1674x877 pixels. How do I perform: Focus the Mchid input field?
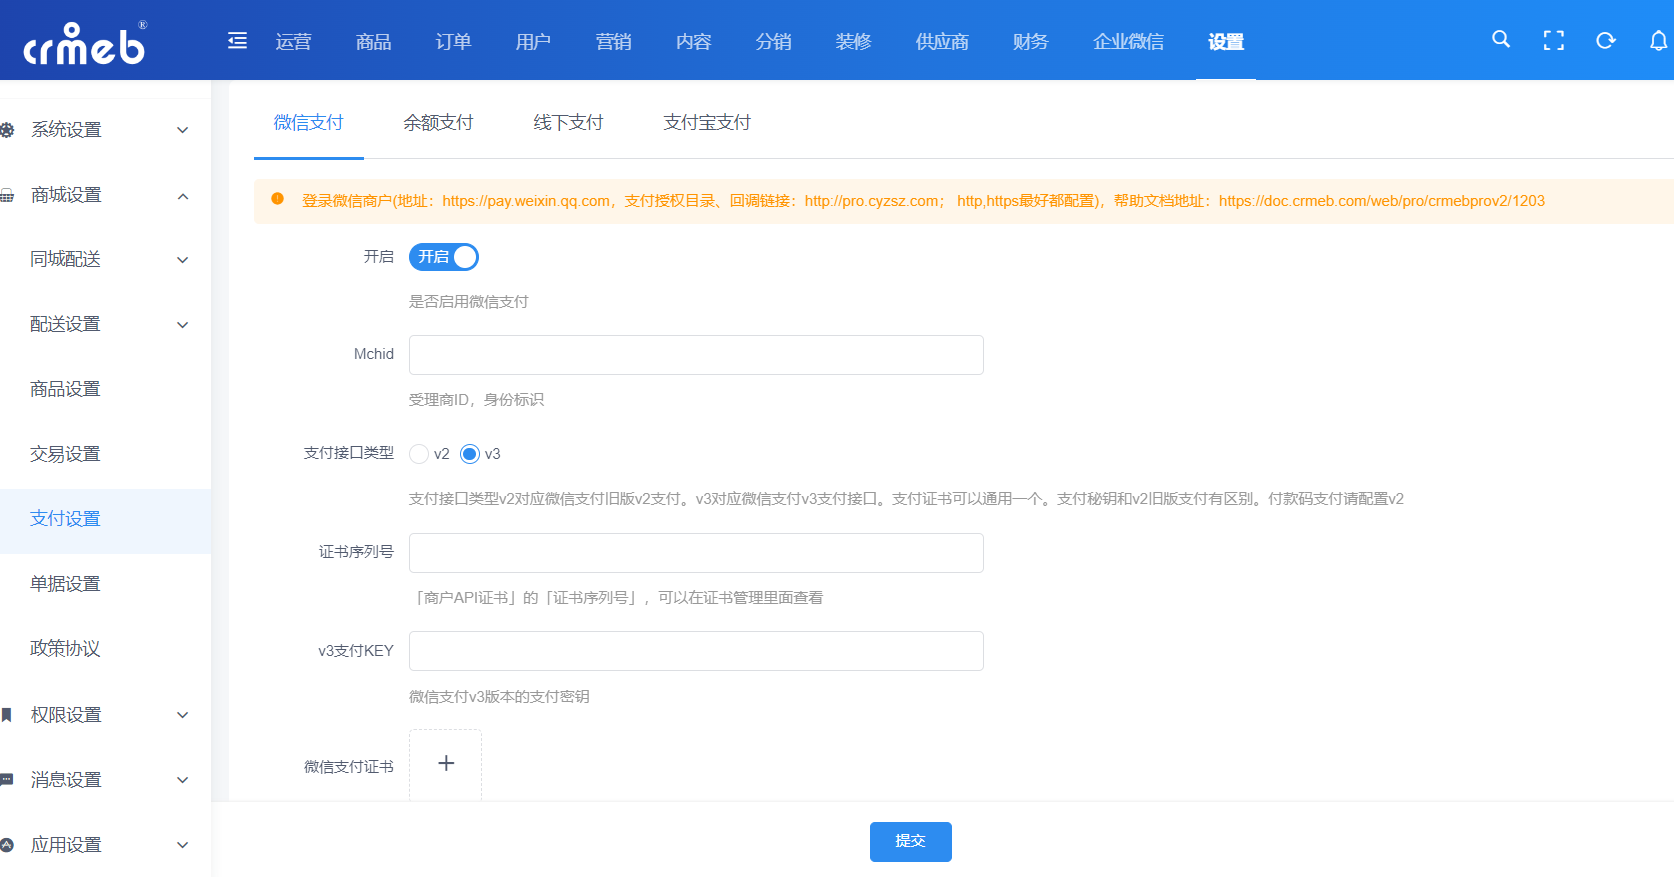click(696, 355)
